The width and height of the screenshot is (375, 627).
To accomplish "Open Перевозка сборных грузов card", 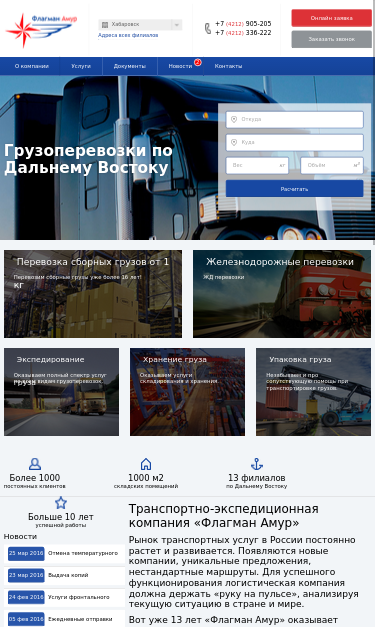I will click(93, 294).
